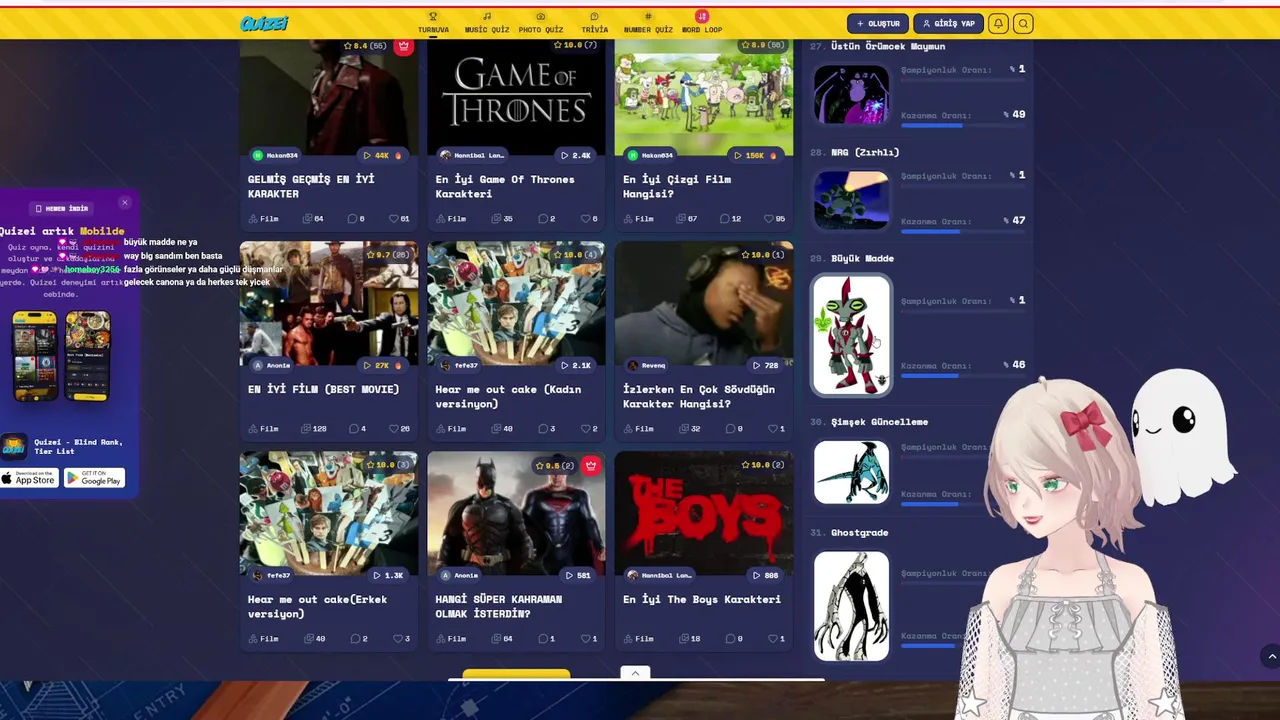This screenshot has width=1280, height=720.
Task: Open Hear me out cake(Erkek versiyon) title
Action: (317, 606)
